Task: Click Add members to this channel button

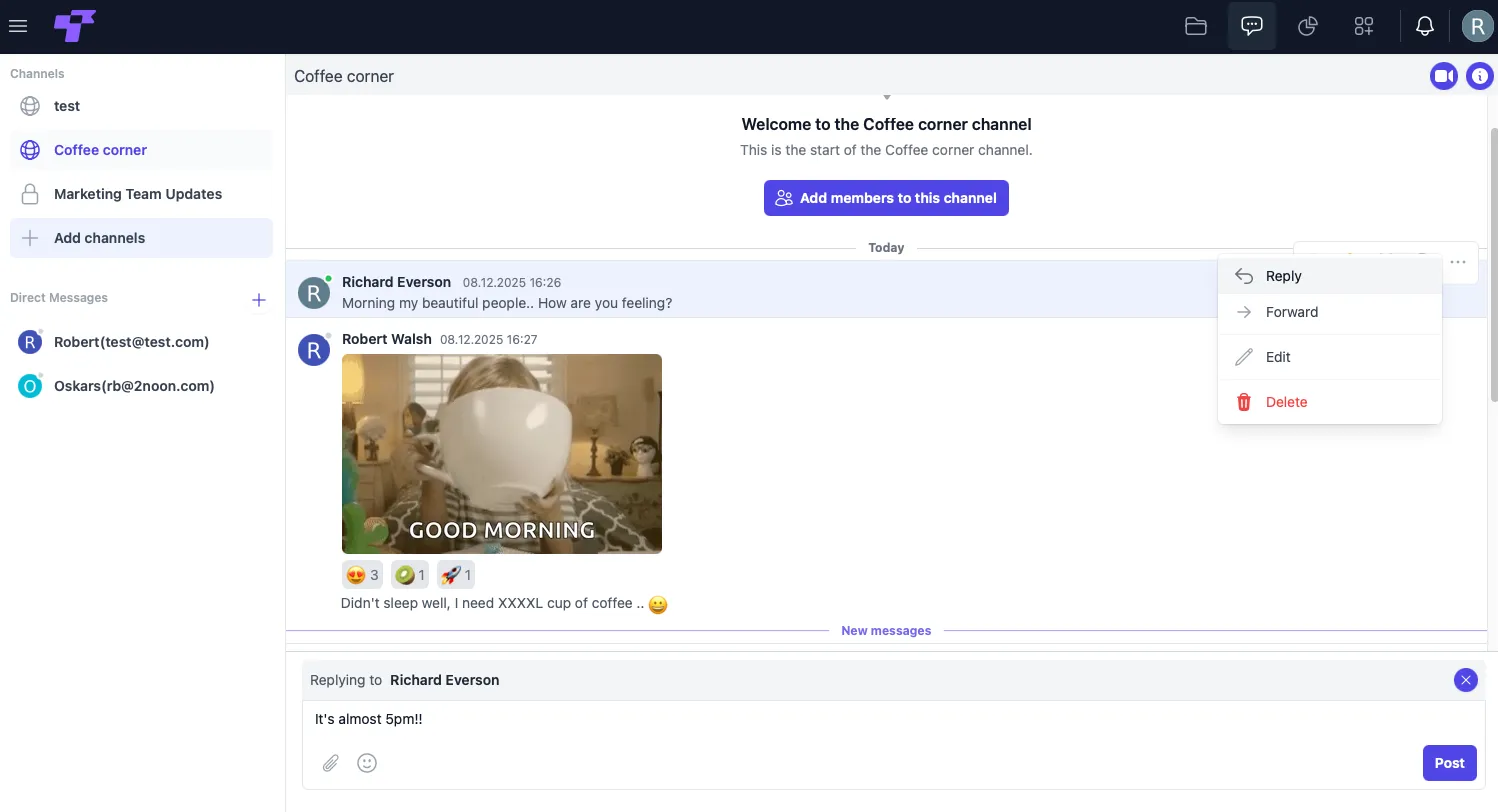Action: tap(886, 198)
